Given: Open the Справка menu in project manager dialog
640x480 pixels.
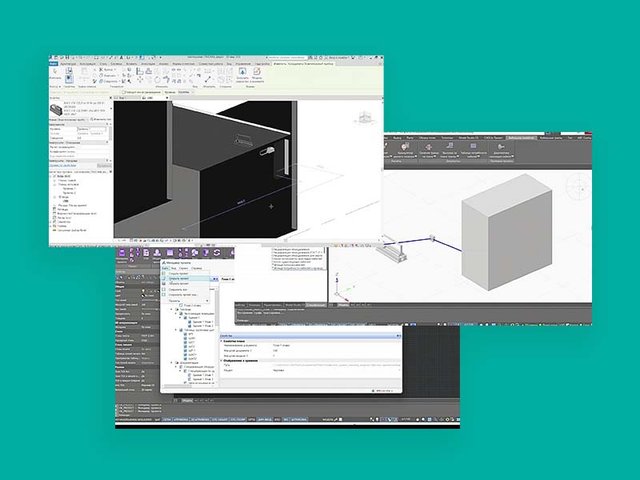Looking at the screenshot, I should pos(198,268).
